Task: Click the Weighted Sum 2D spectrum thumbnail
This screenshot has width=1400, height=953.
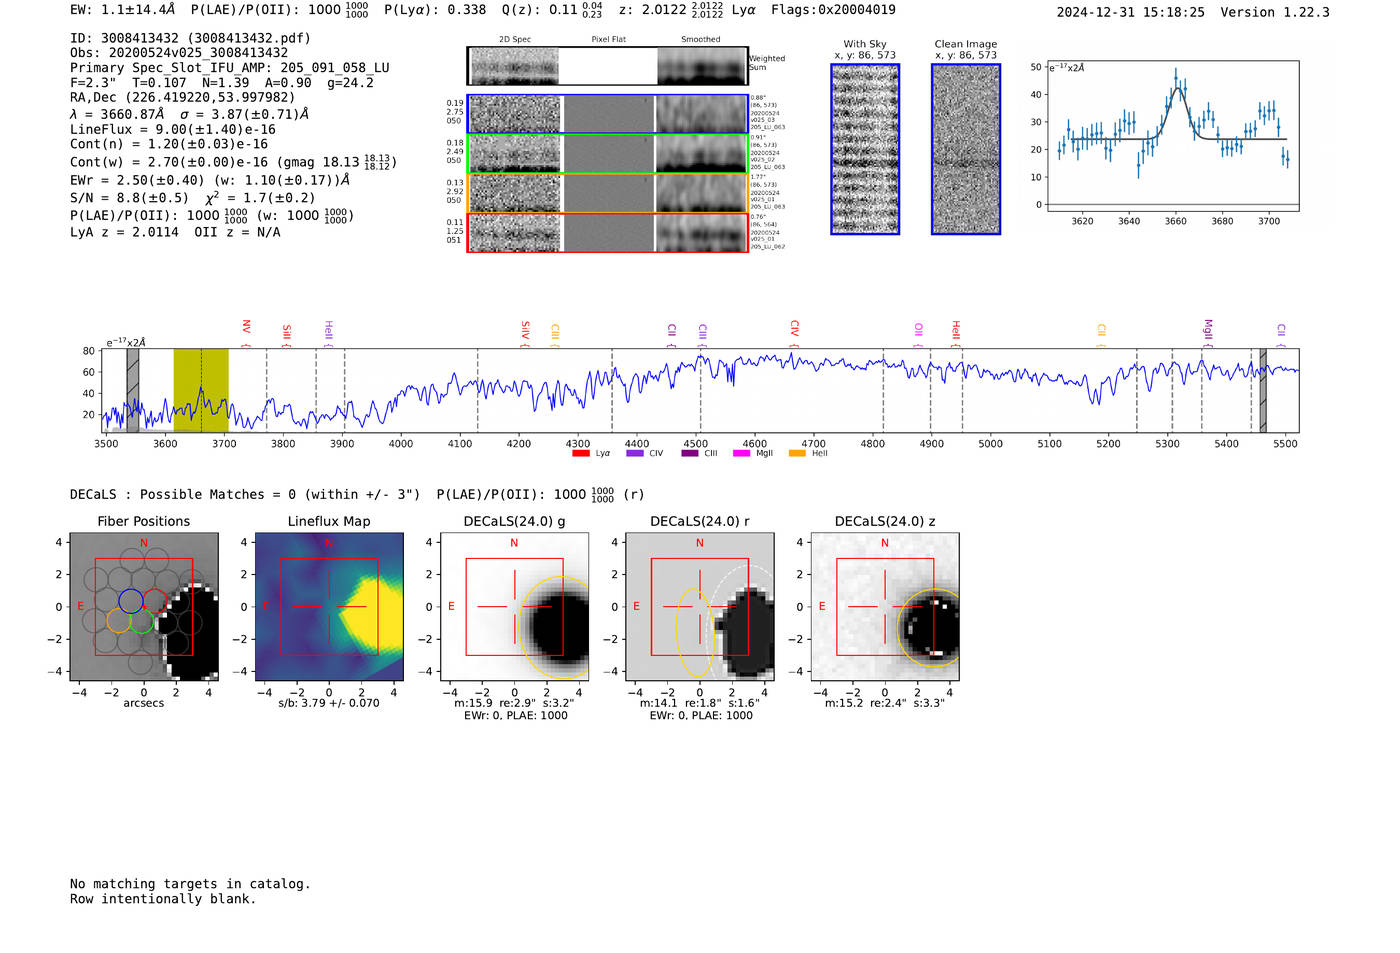Action: [x=514, y=66]
